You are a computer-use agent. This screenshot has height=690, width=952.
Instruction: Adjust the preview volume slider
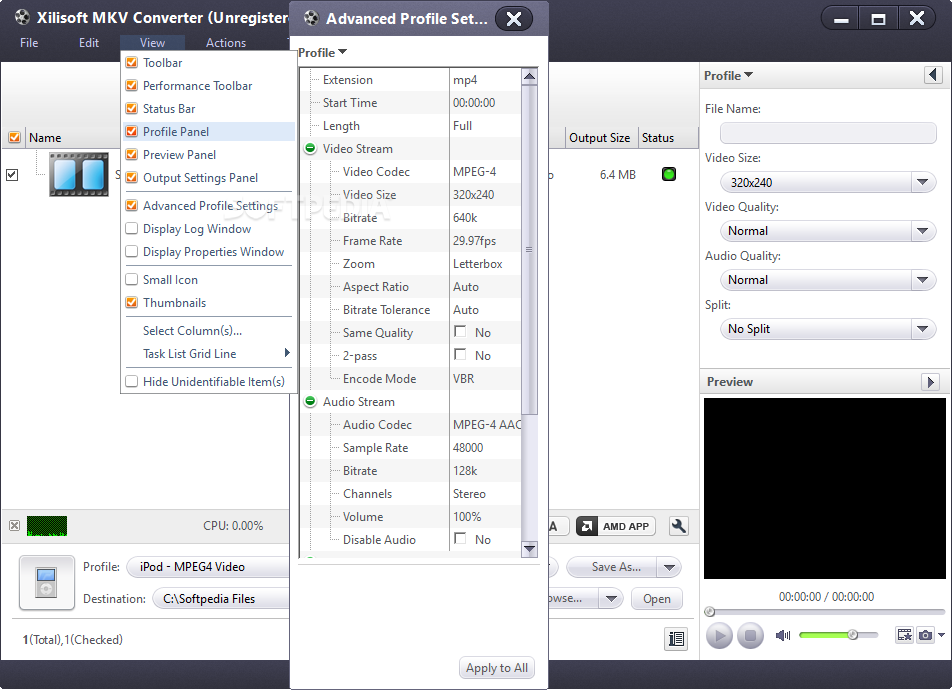tap(838, 635)
